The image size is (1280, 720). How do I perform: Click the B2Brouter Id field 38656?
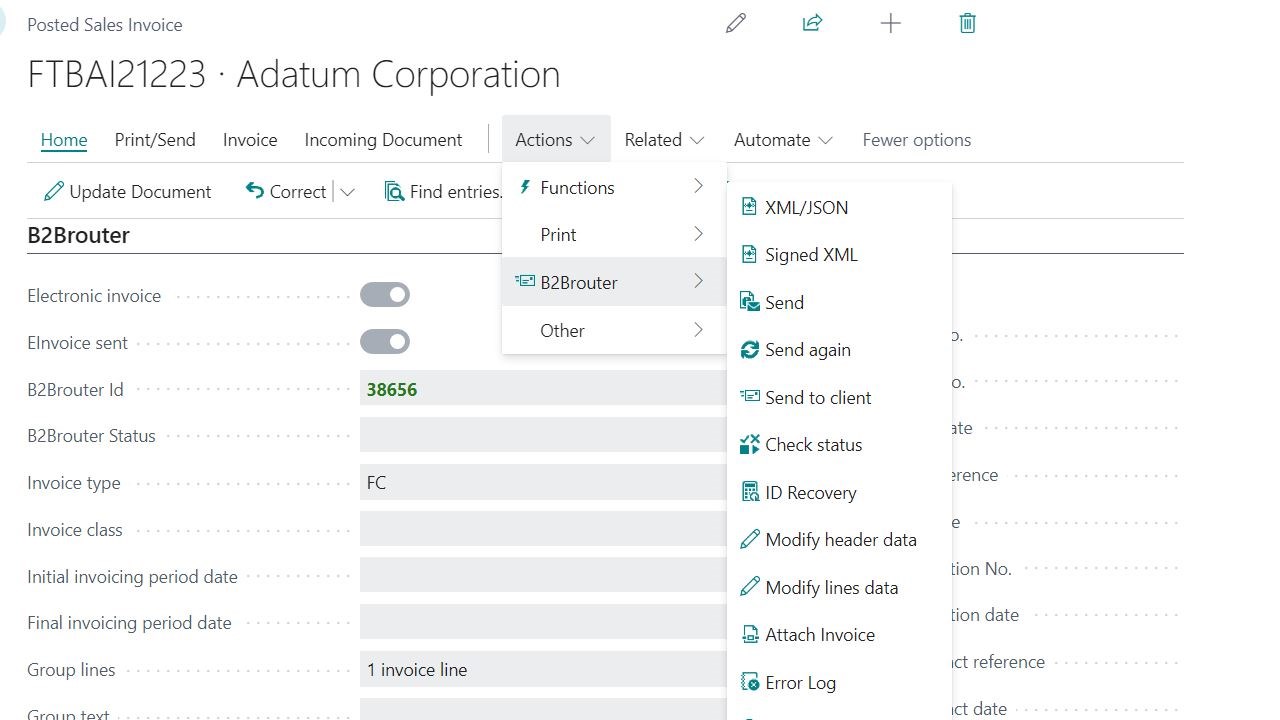pyautogui.click(x=543, y=389)
